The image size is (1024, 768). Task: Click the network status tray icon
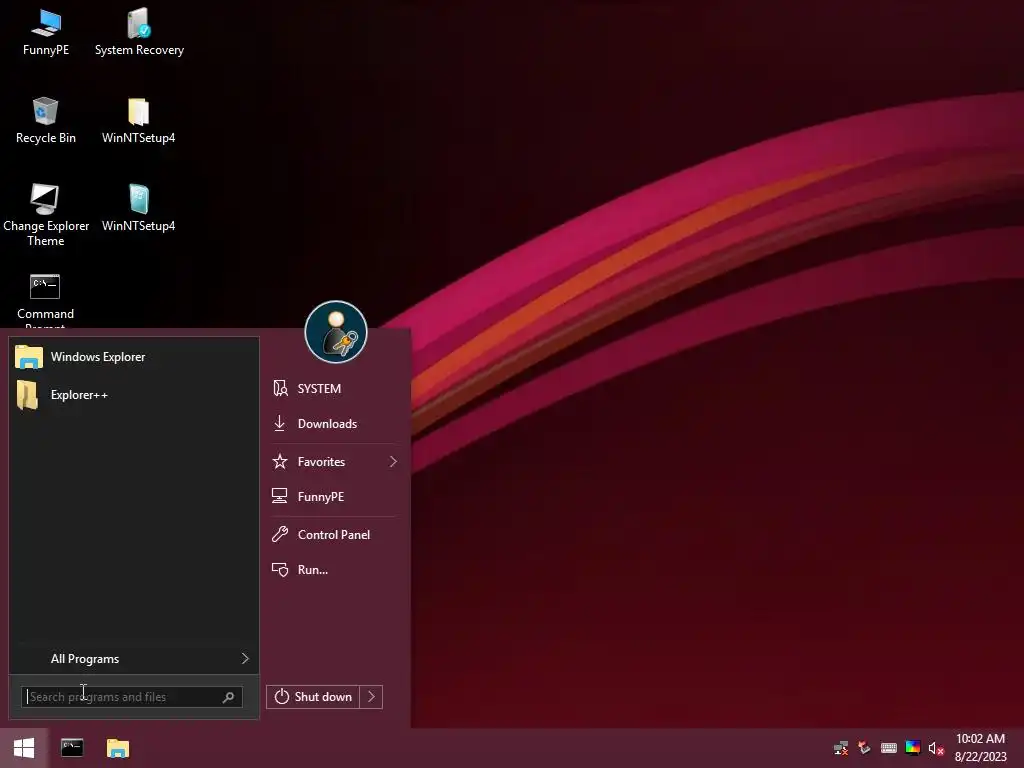[841, 748]
